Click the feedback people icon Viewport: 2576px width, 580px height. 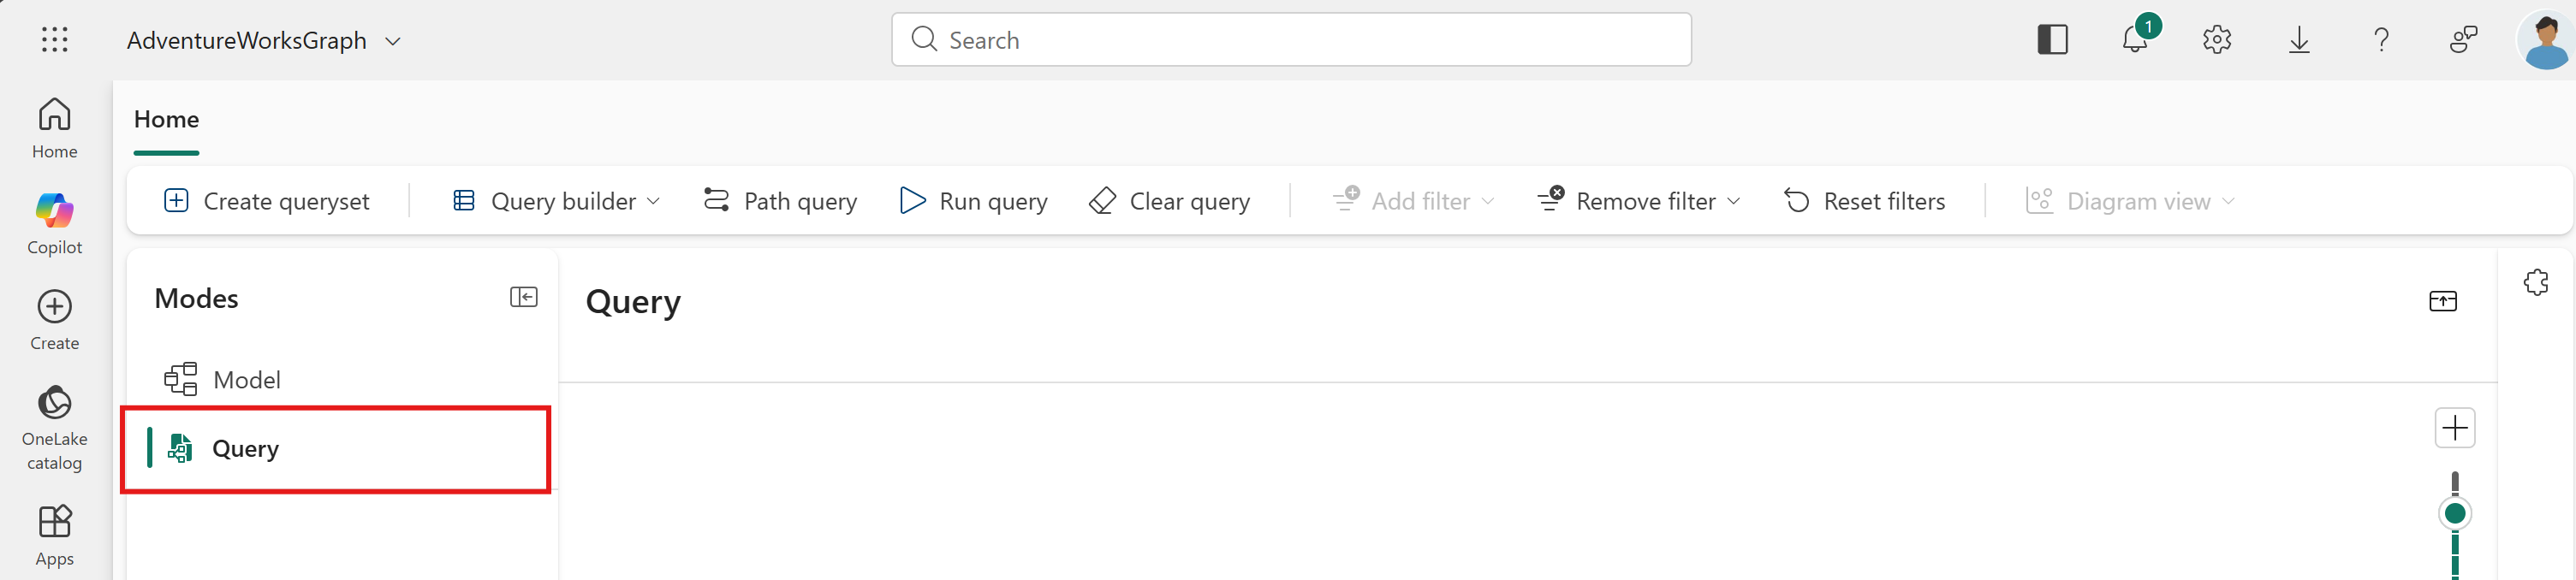pyautogui.click(x=2463, y=40)
